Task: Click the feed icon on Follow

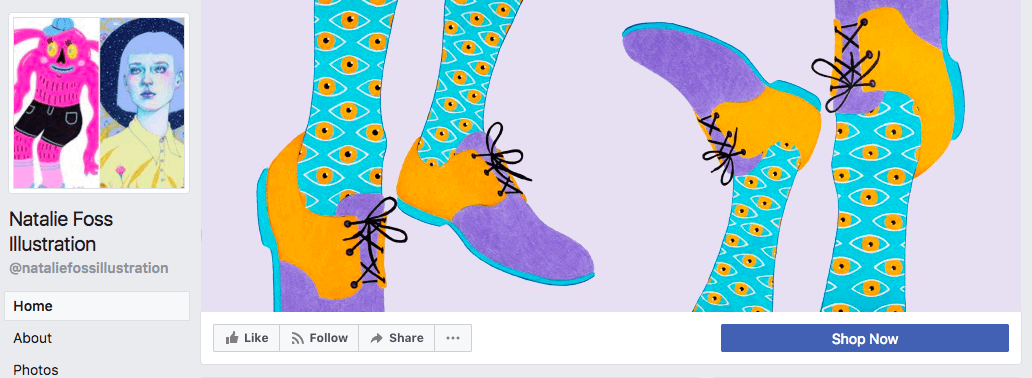Action: coord(297,338)
